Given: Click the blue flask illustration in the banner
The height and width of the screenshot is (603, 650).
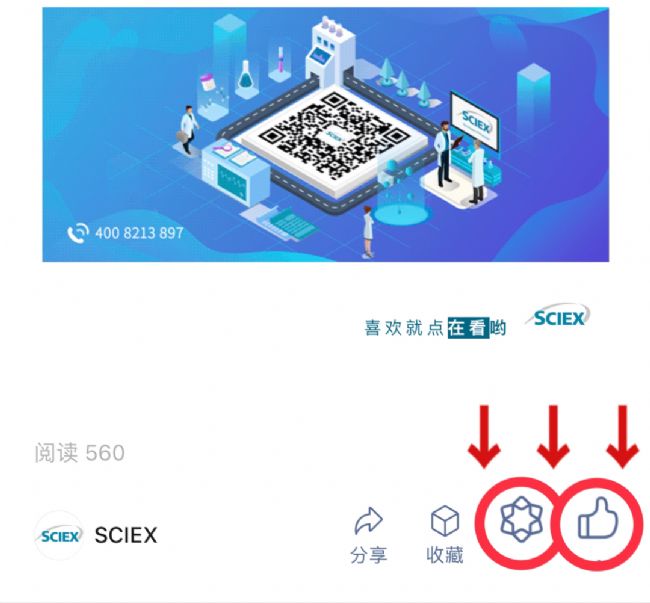Looking at the screenshot, I should (x=245, y=75).
